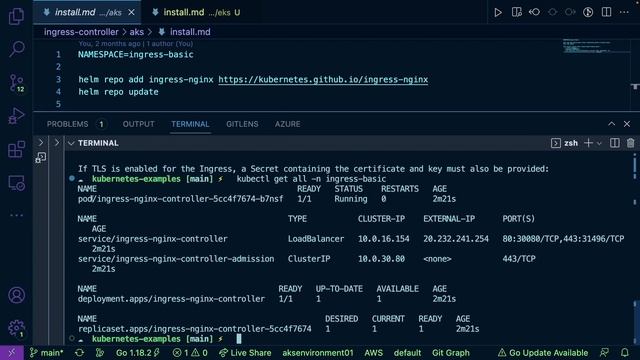640x360 pixels.
Task: Switch to the GITLENS tab
Action: (x=242, y=124)
